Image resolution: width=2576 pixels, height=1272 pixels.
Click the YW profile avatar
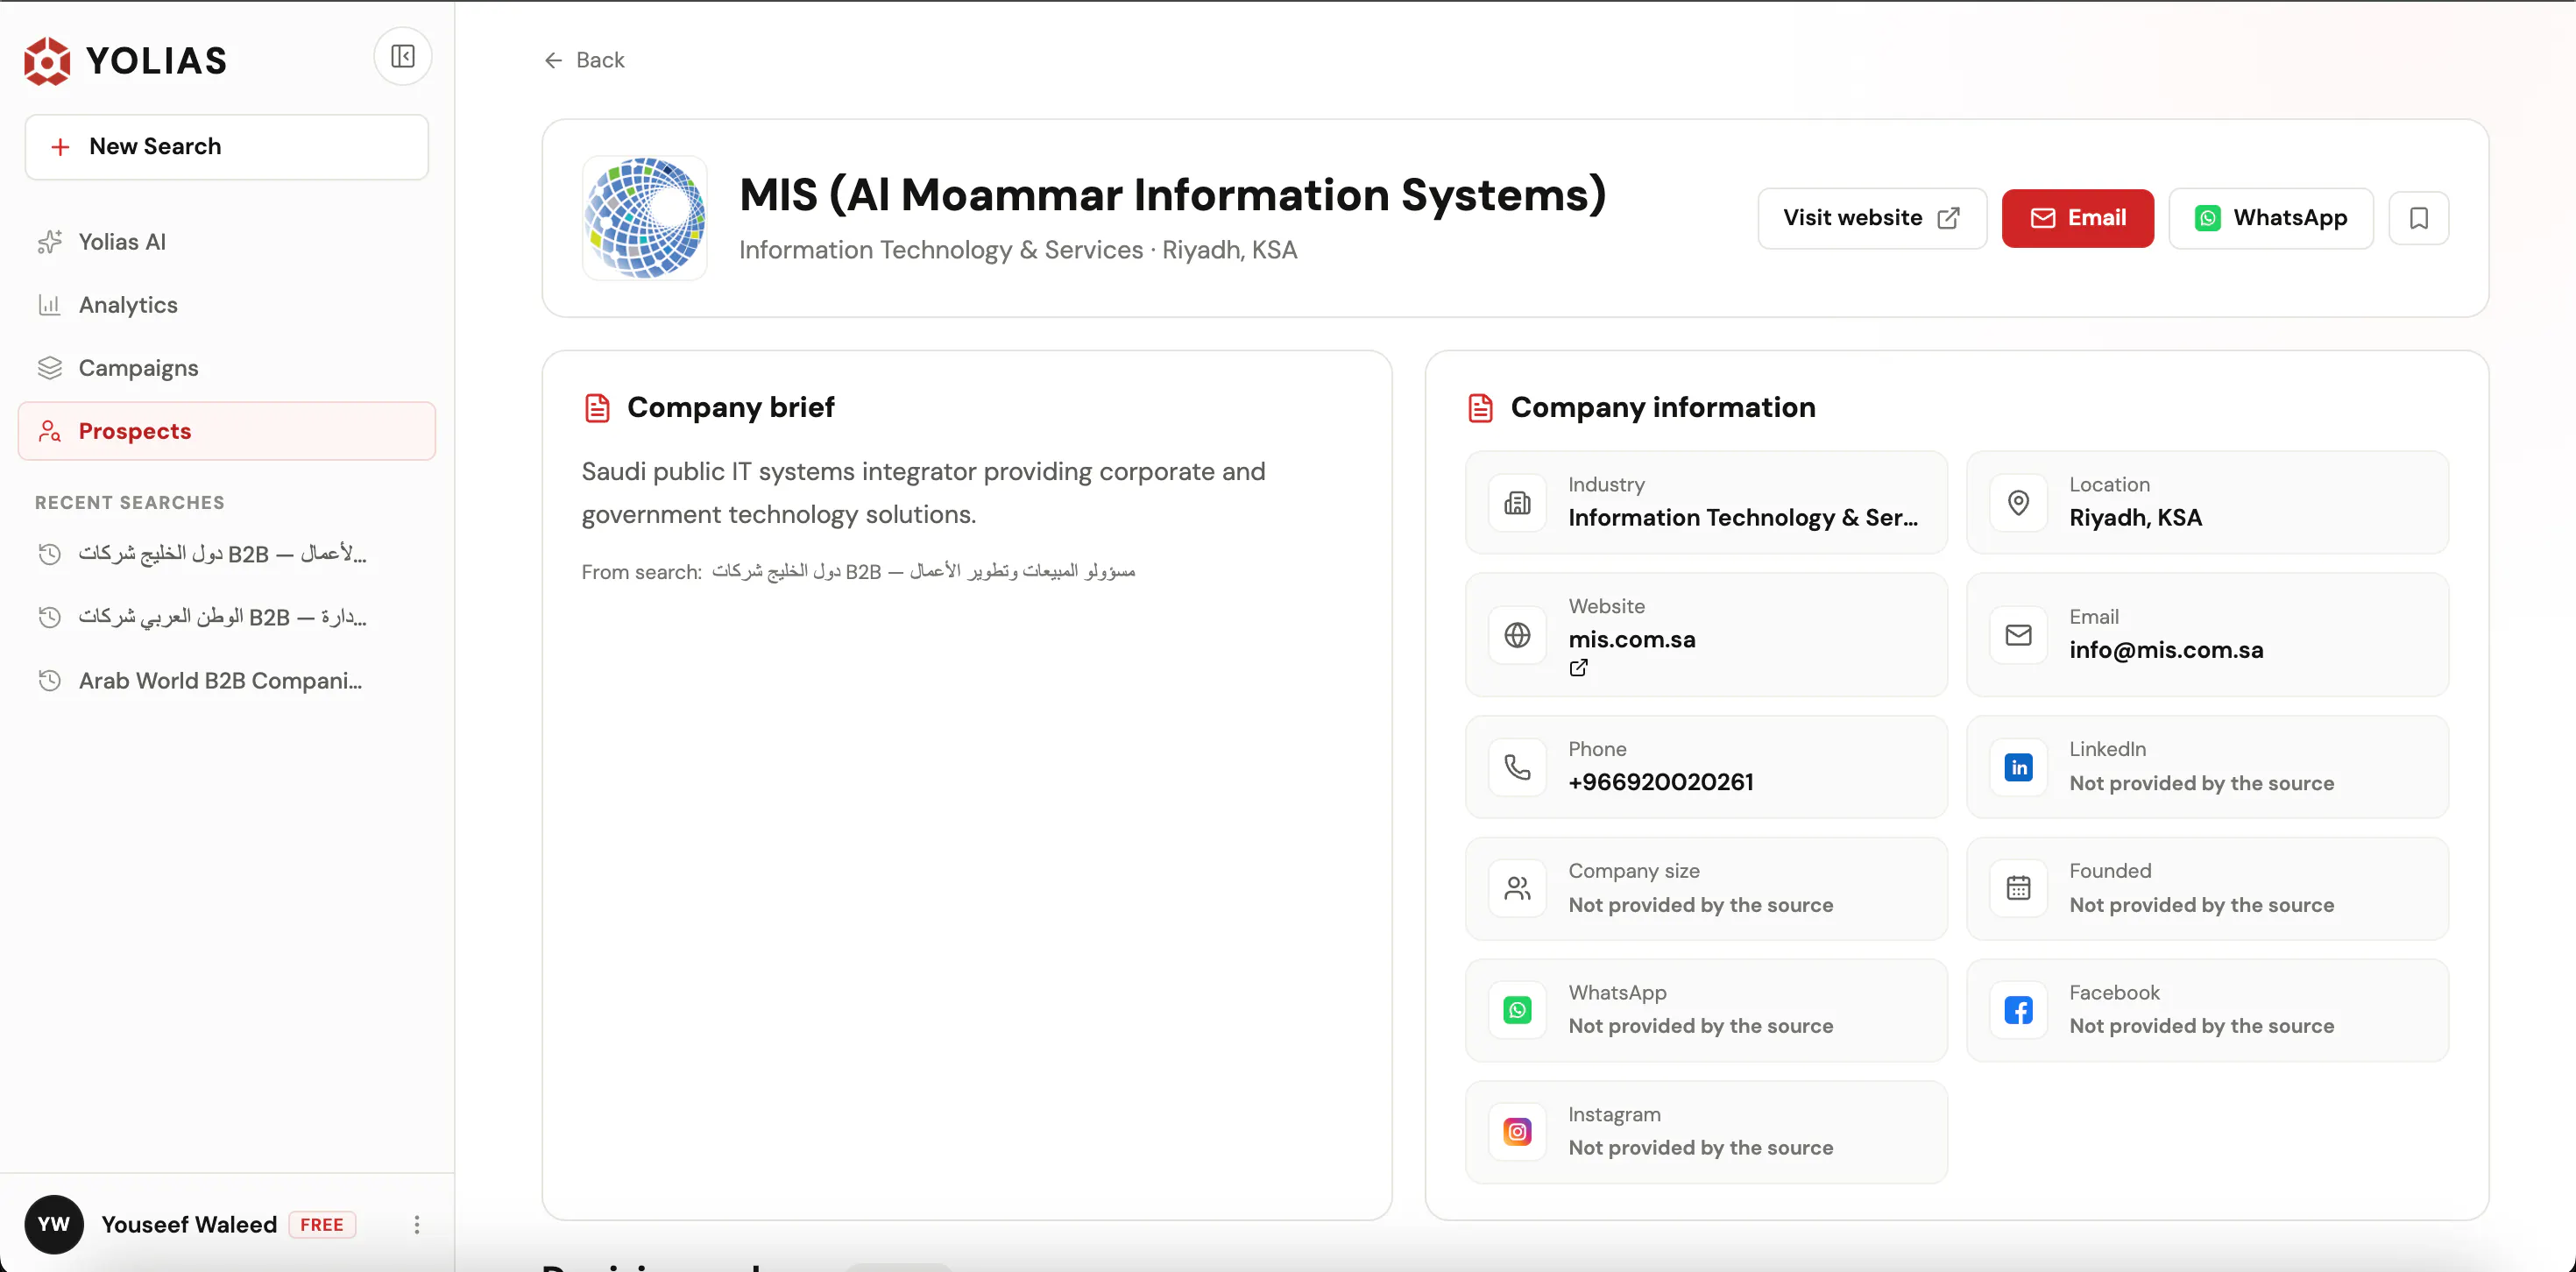click(x=53, y=1225)
